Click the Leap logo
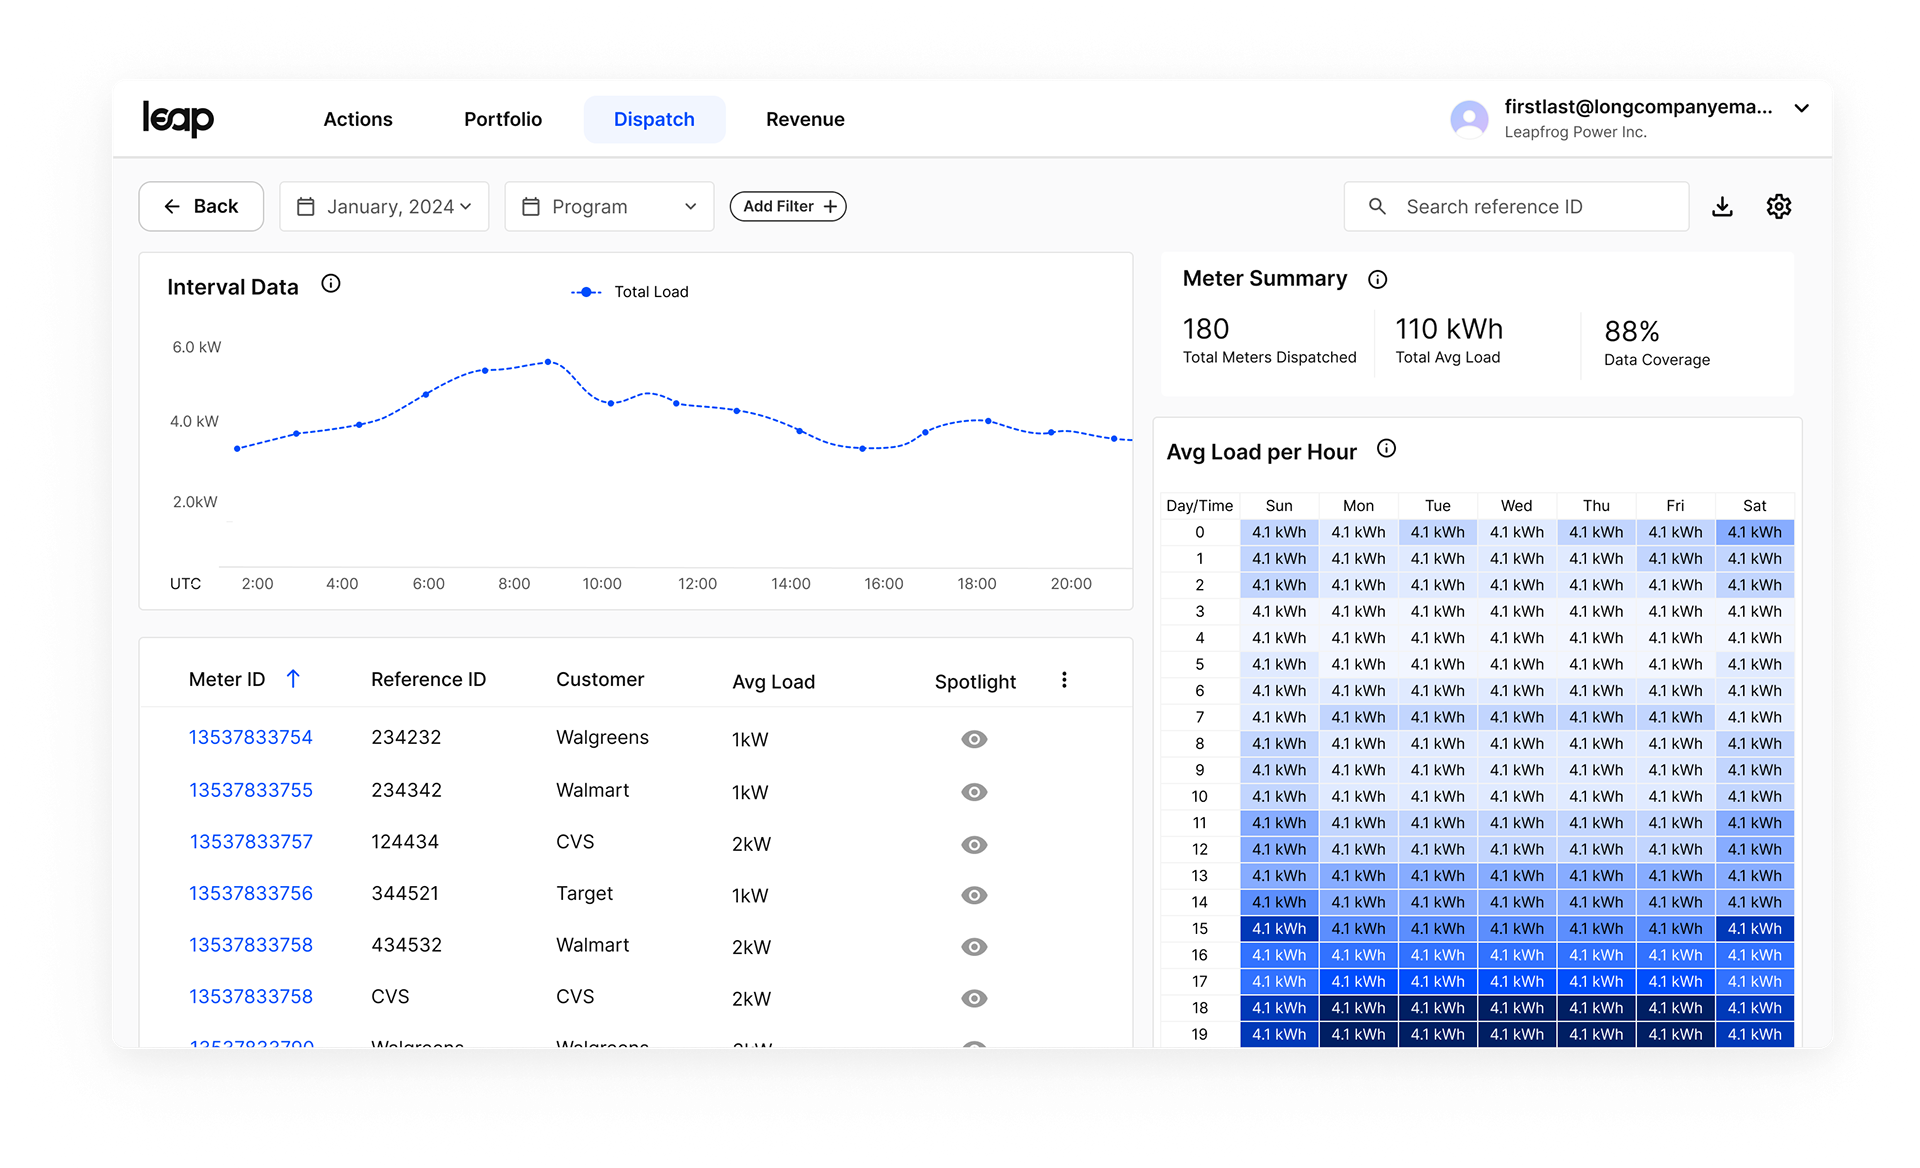Screen dimensions: 1920x1168 178,119
